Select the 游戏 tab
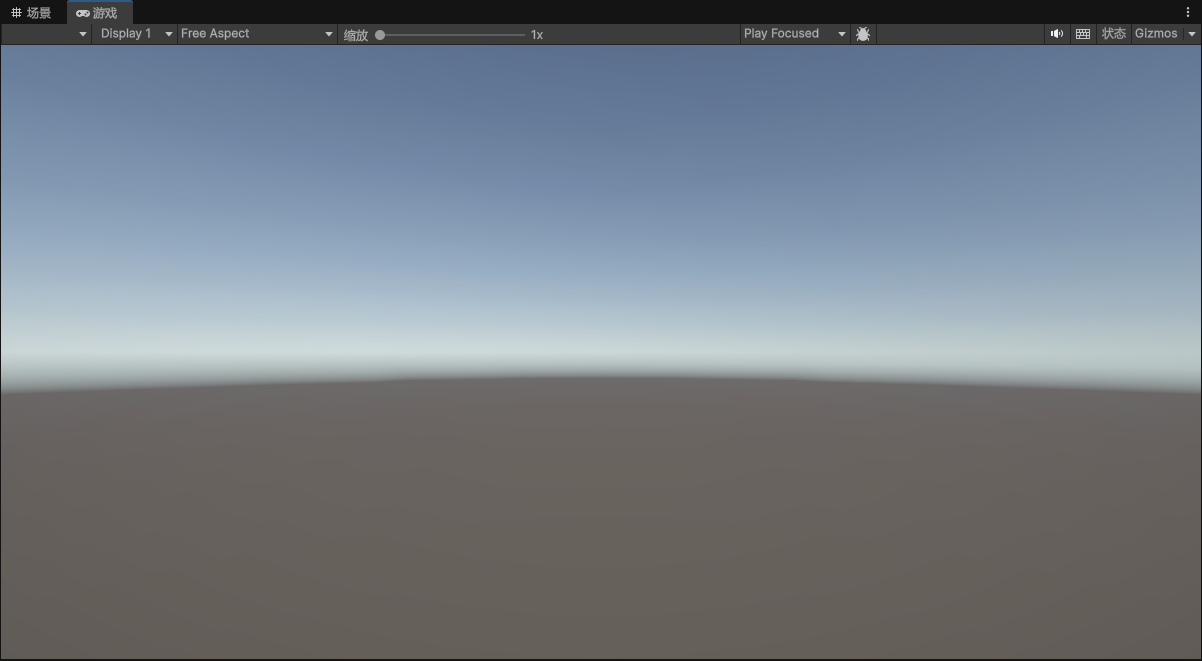This screenshot has width=1202, height=661. (99, 13)
